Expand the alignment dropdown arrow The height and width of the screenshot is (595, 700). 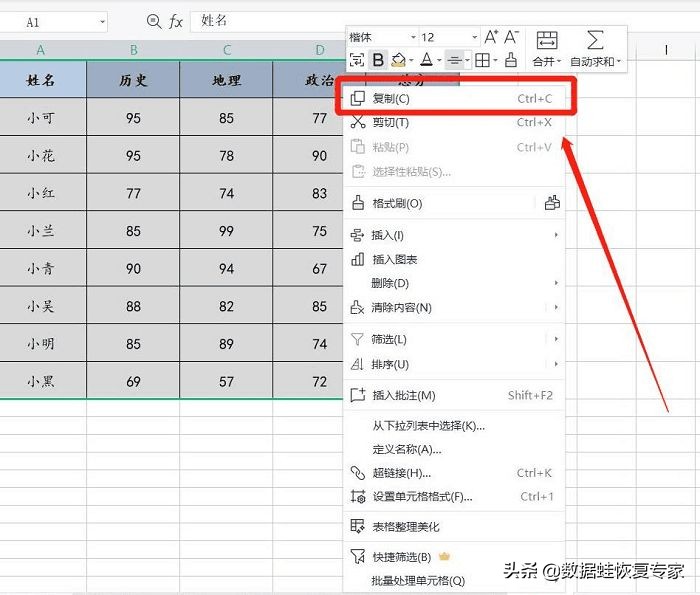[x=467, y=60]
